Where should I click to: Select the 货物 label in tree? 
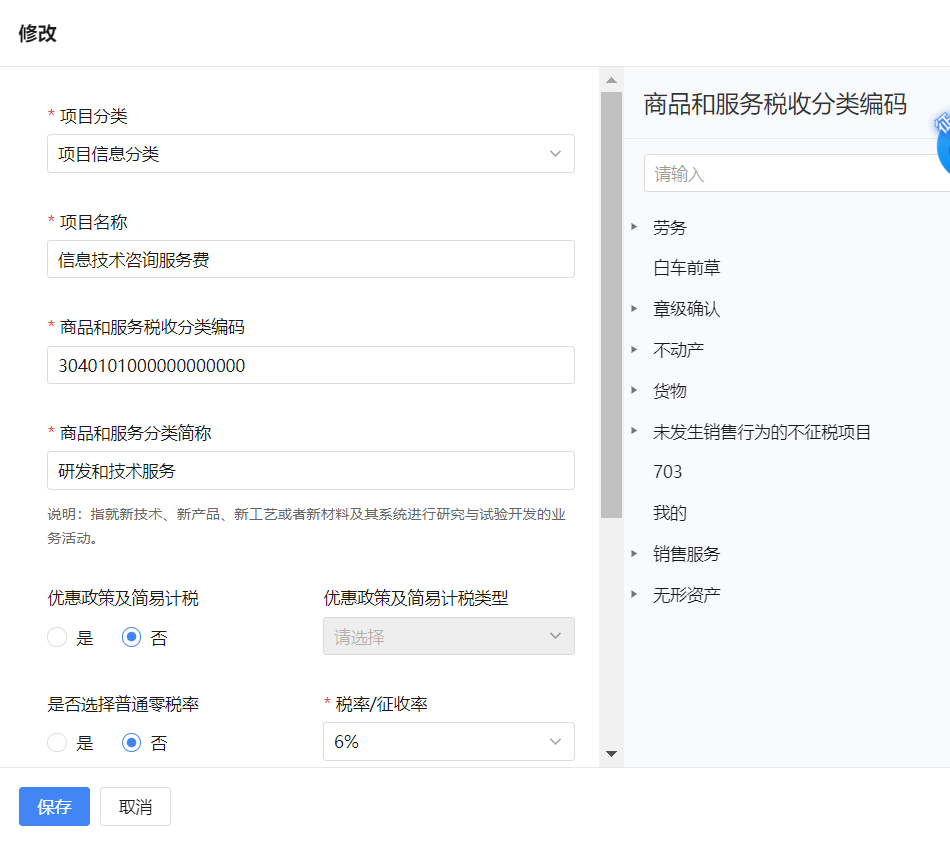pyautogui.click(x=669, y=391)
